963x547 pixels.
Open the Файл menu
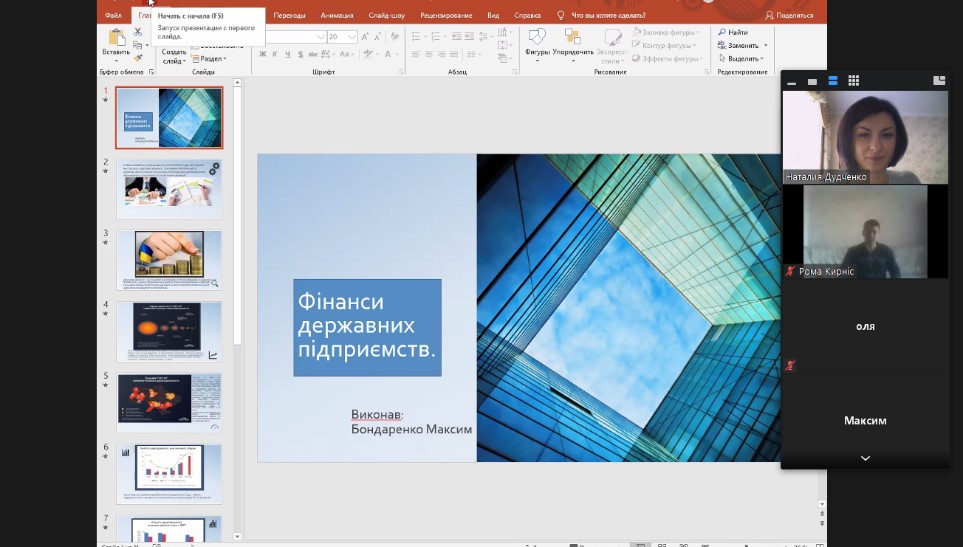pos(113,16)
